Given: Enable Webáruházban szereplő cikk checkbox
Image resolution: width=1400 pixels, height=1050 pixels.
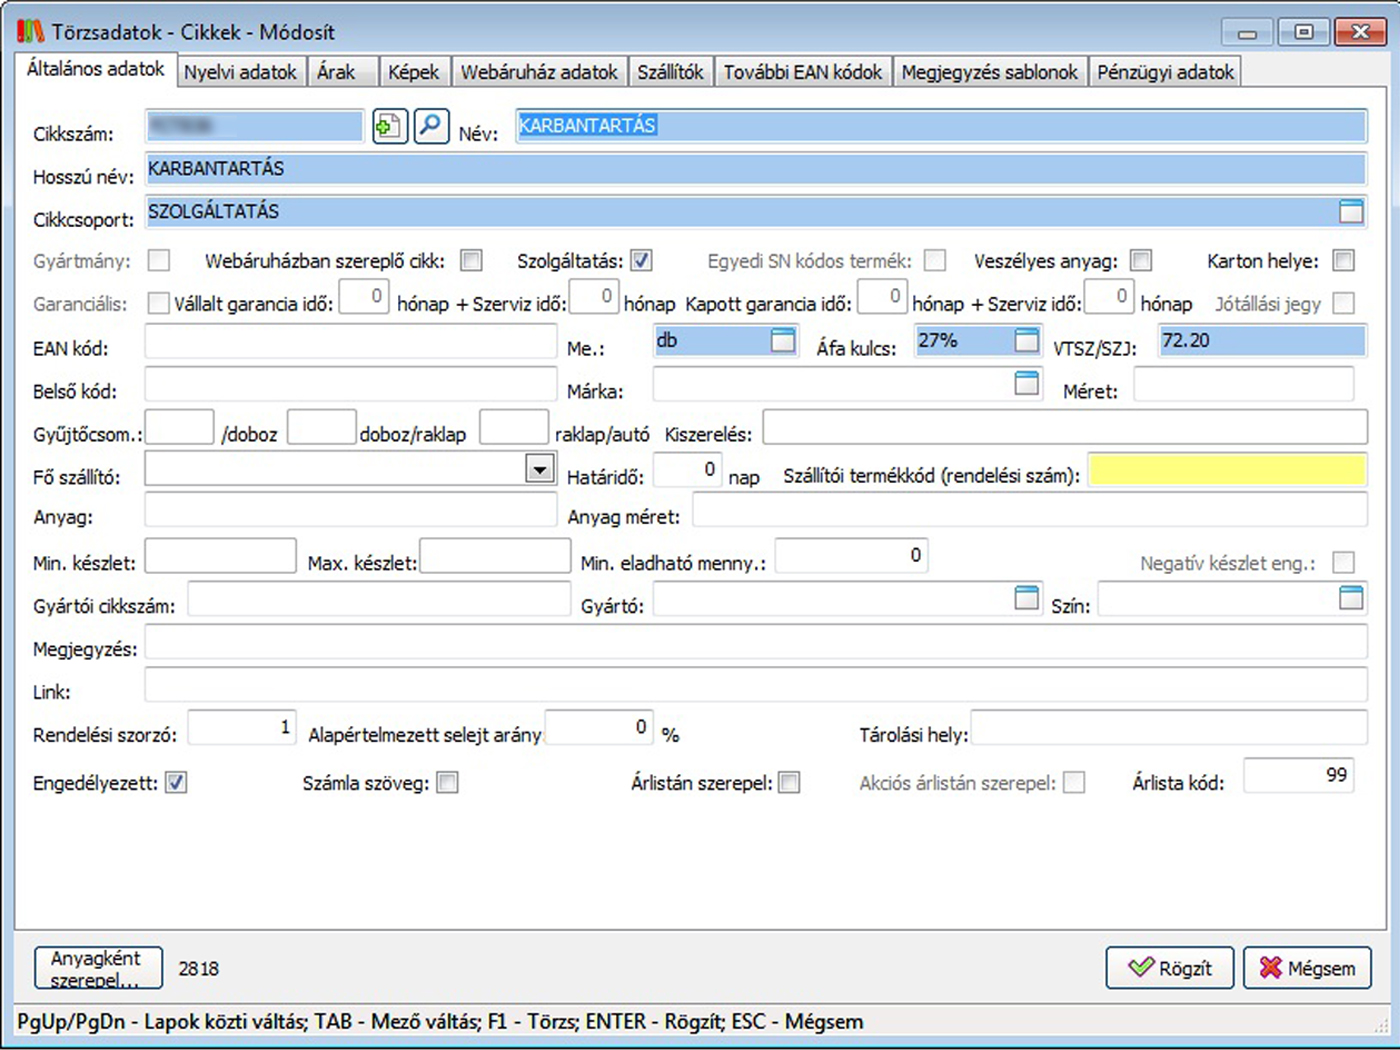Looking at the screenshot, I should [471, 261].
